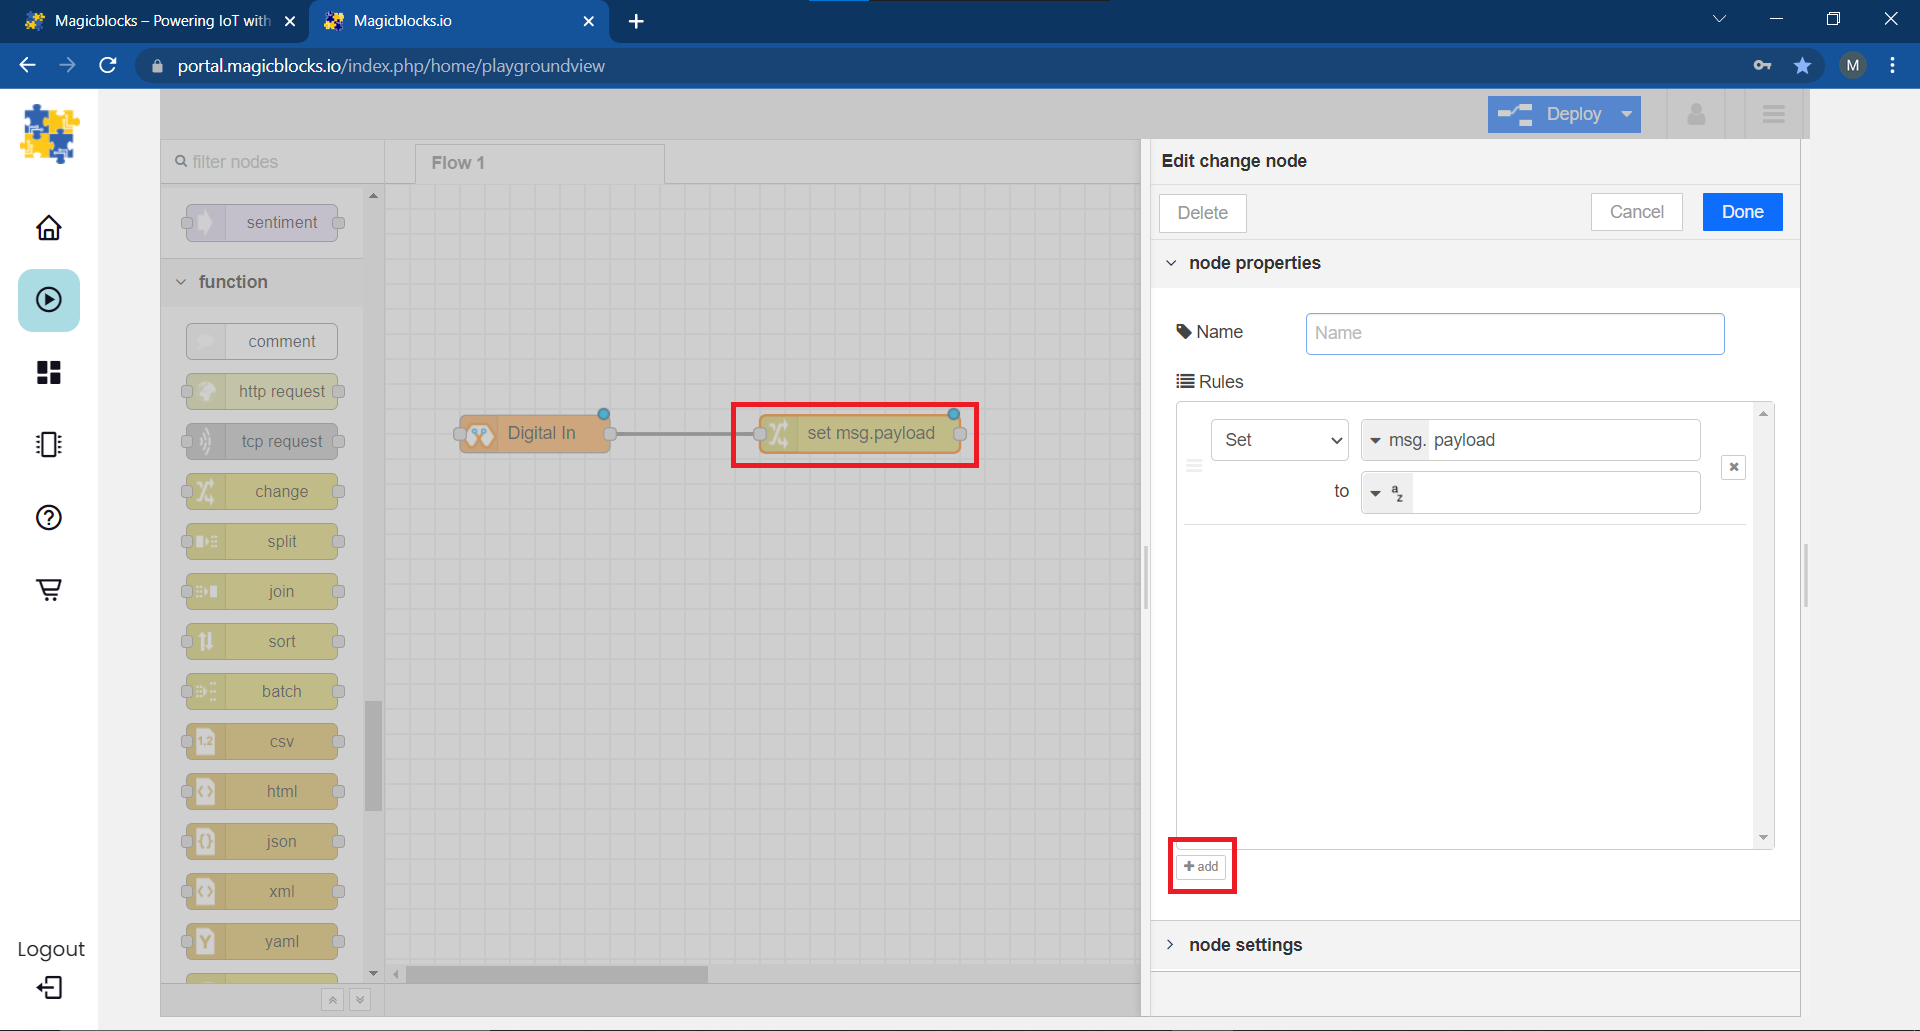This screenshot has width=1920, height=1031.
Task: Click the Help question mark icon
Action: click(x=48, y=518)
